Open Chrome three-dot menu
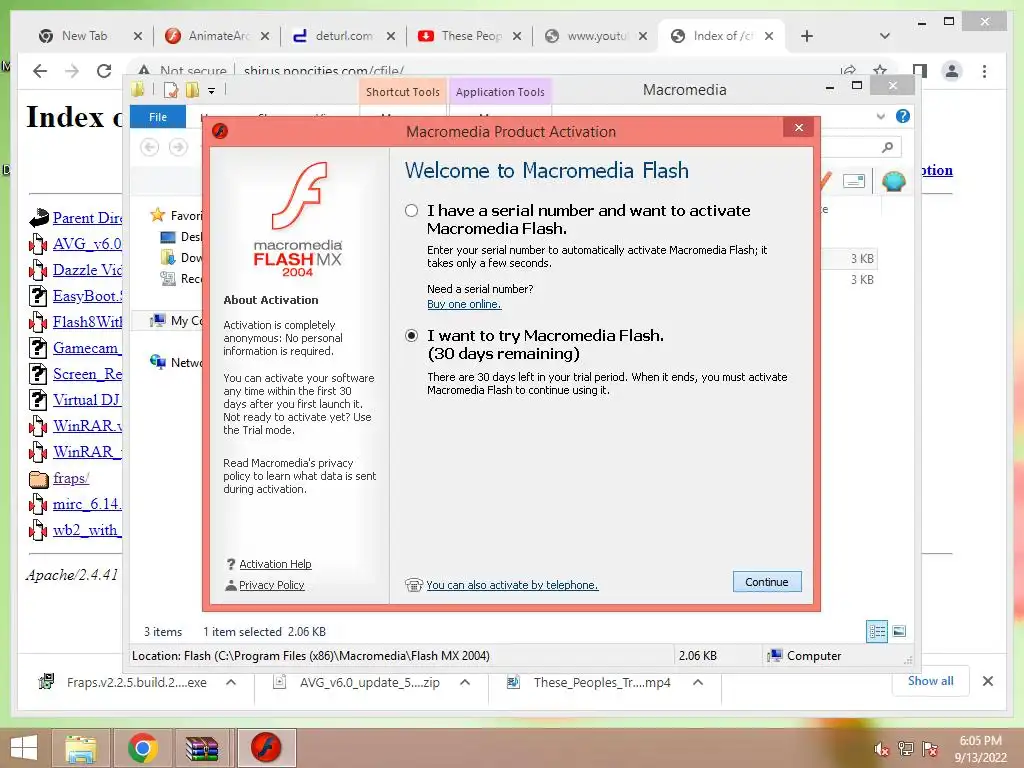This screenshot has height=768, width=1024. pos(985,71)
